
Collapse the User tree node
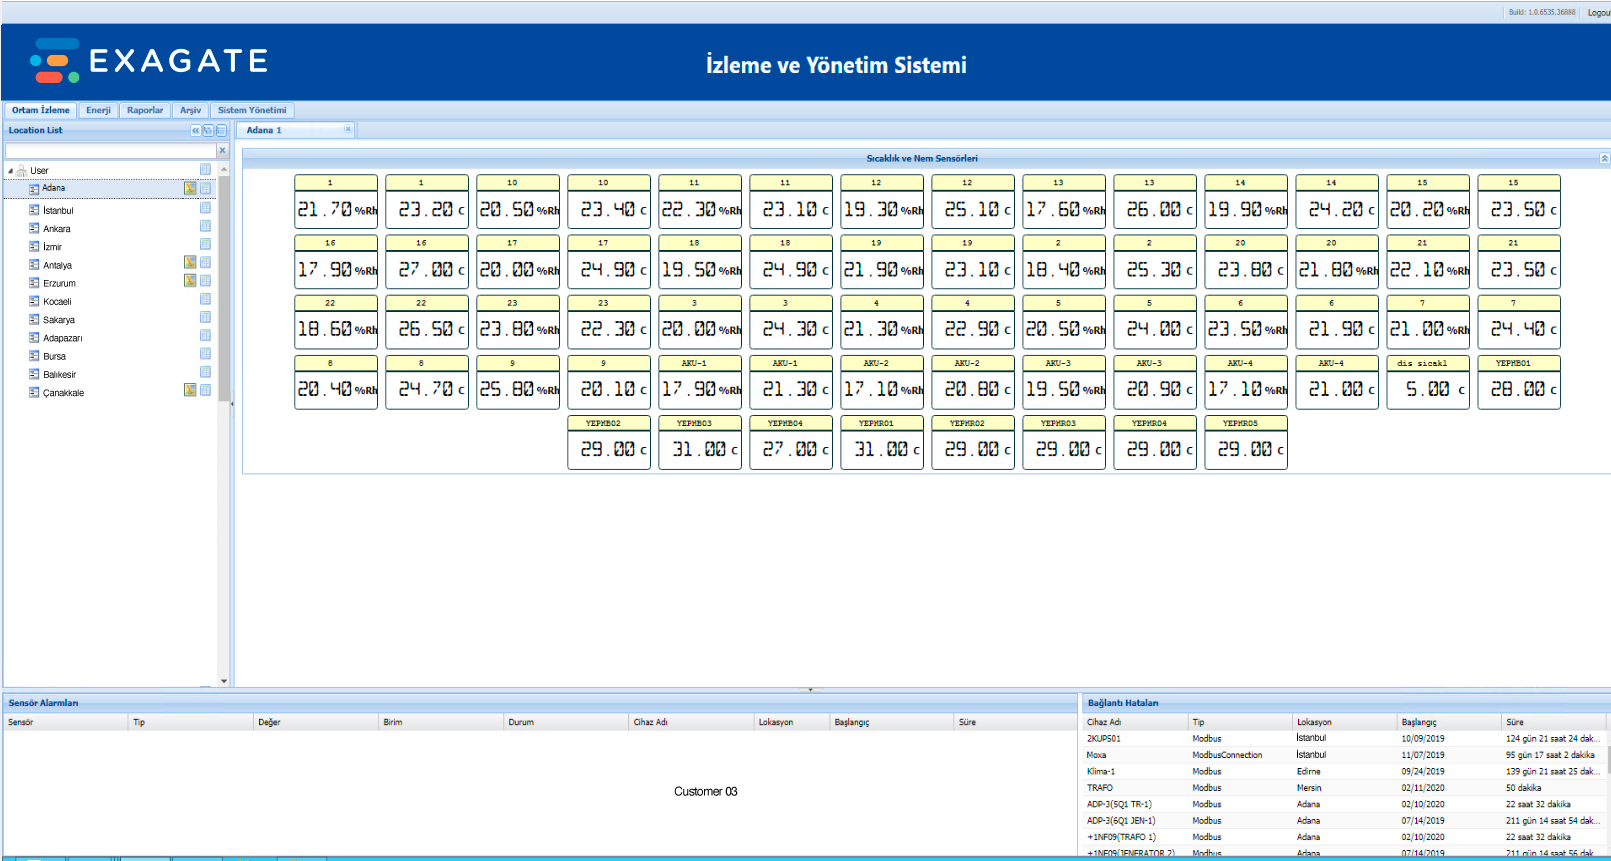10,171
